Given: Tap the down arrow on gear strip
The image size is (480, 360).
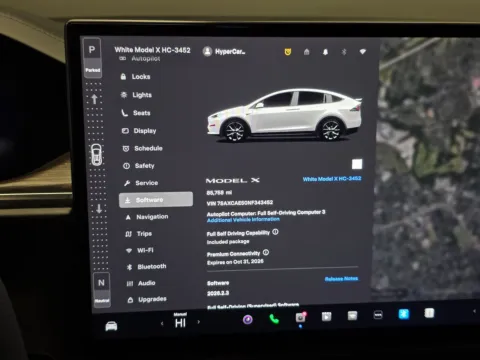Looking at the screenshot, I should point(99,209).
